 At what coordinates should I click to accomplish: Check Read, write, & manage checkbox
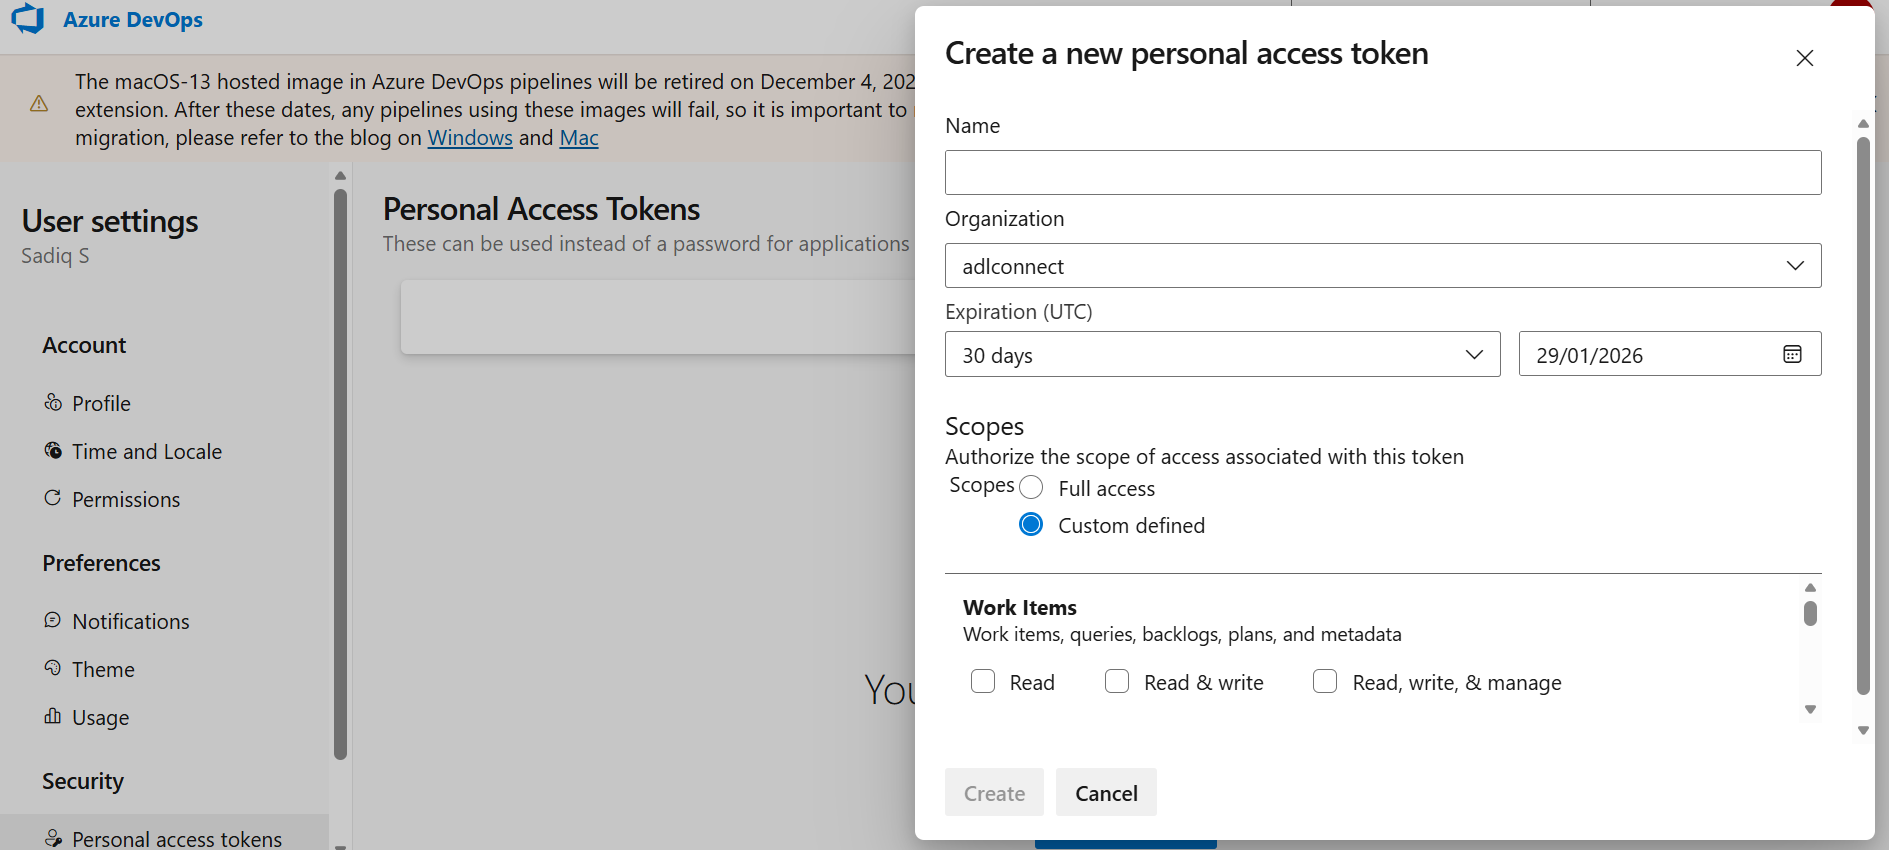[1325, 681]
